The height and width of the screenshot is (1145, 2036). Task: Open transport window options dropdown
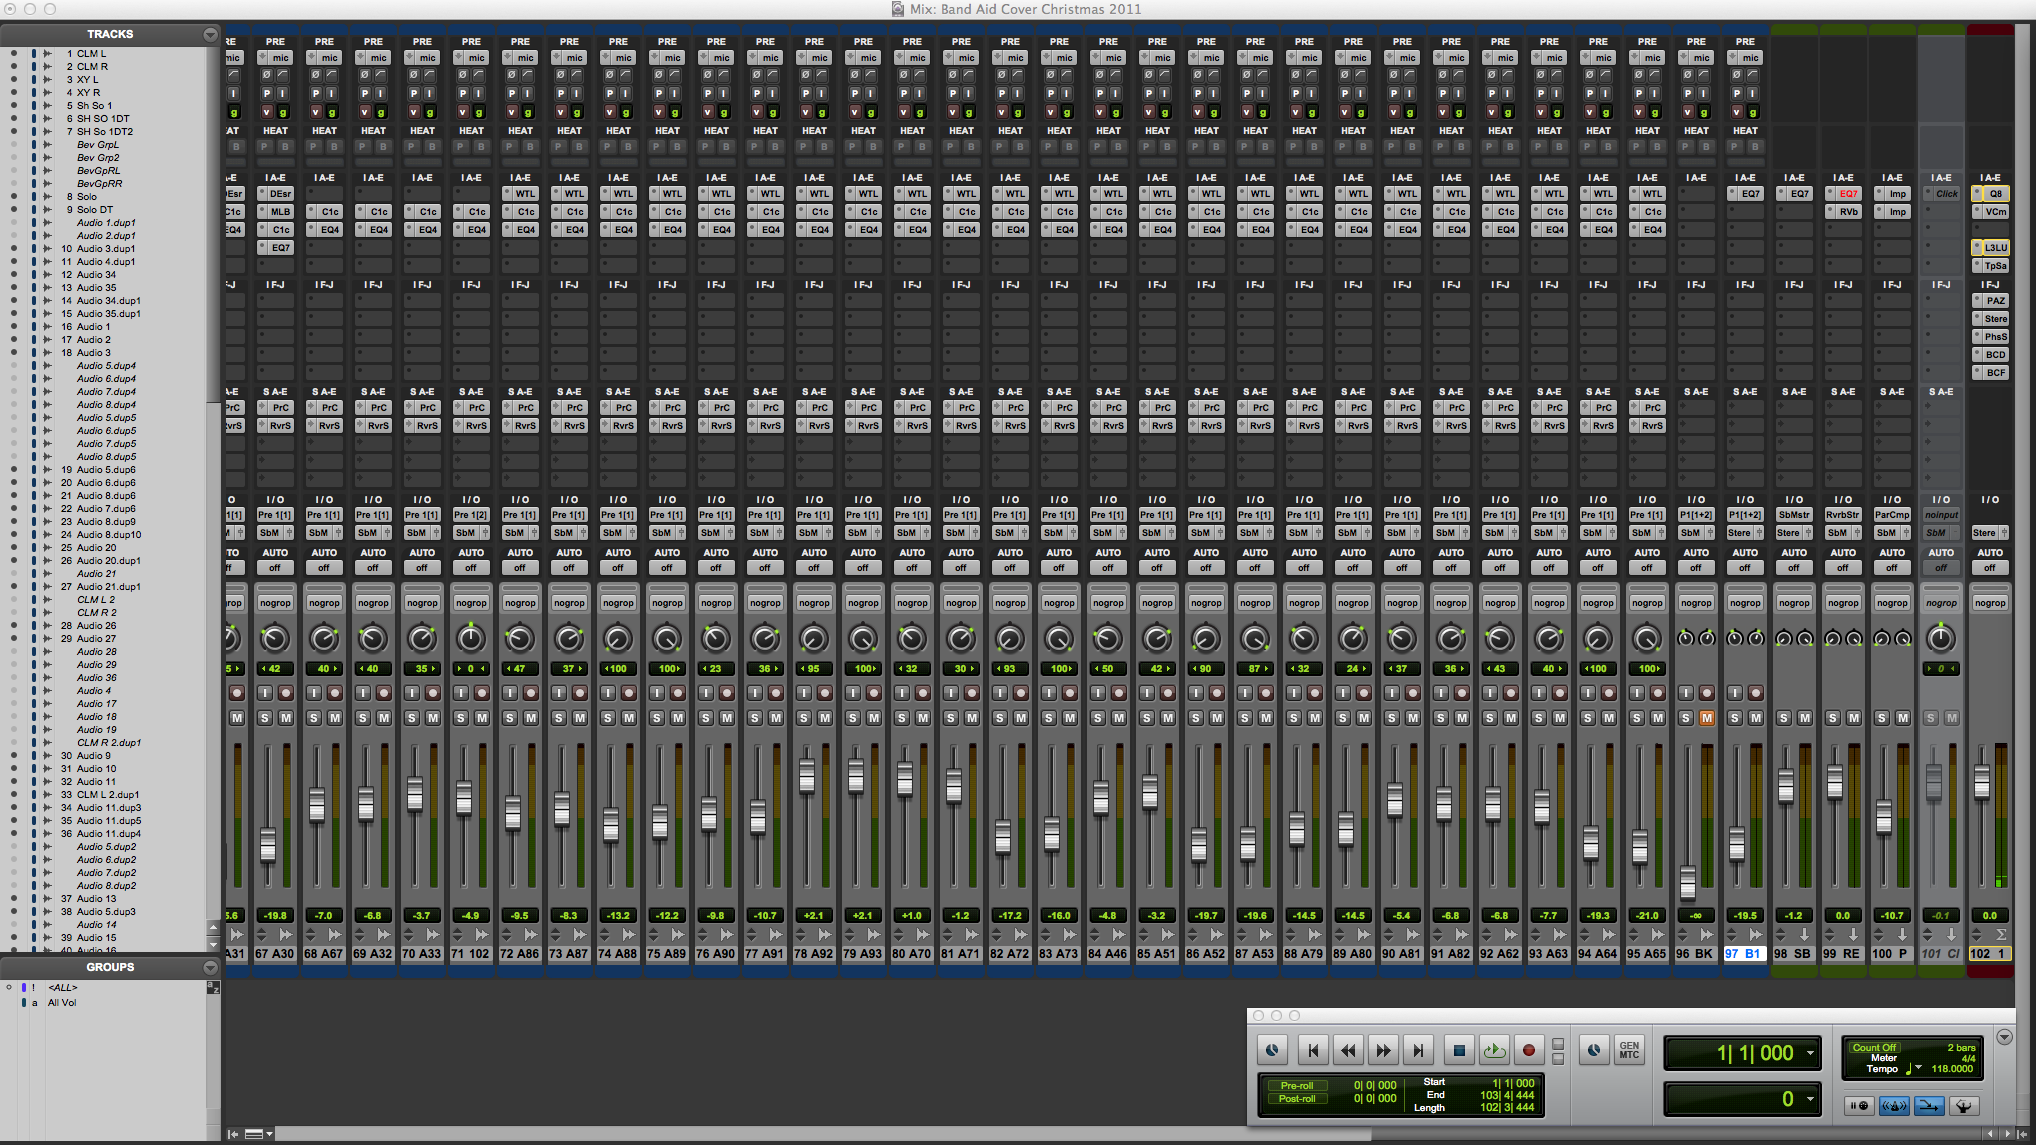pyautogui.click(x=2004, y=1037)
